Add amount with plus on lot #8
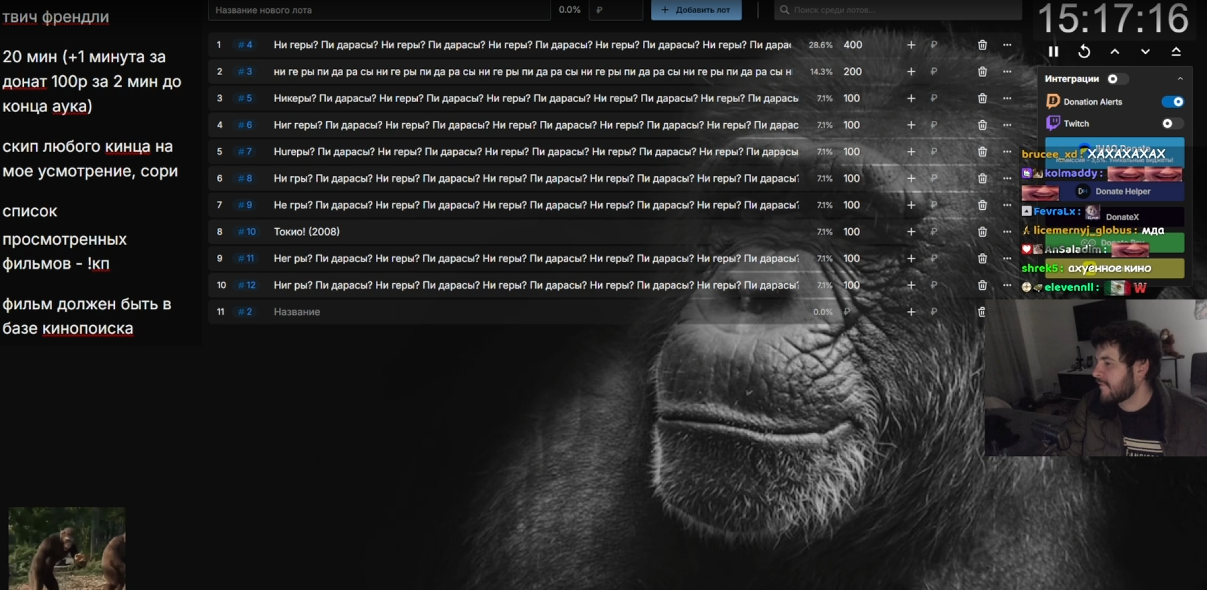1207x590 pixels. click(911, 178)
